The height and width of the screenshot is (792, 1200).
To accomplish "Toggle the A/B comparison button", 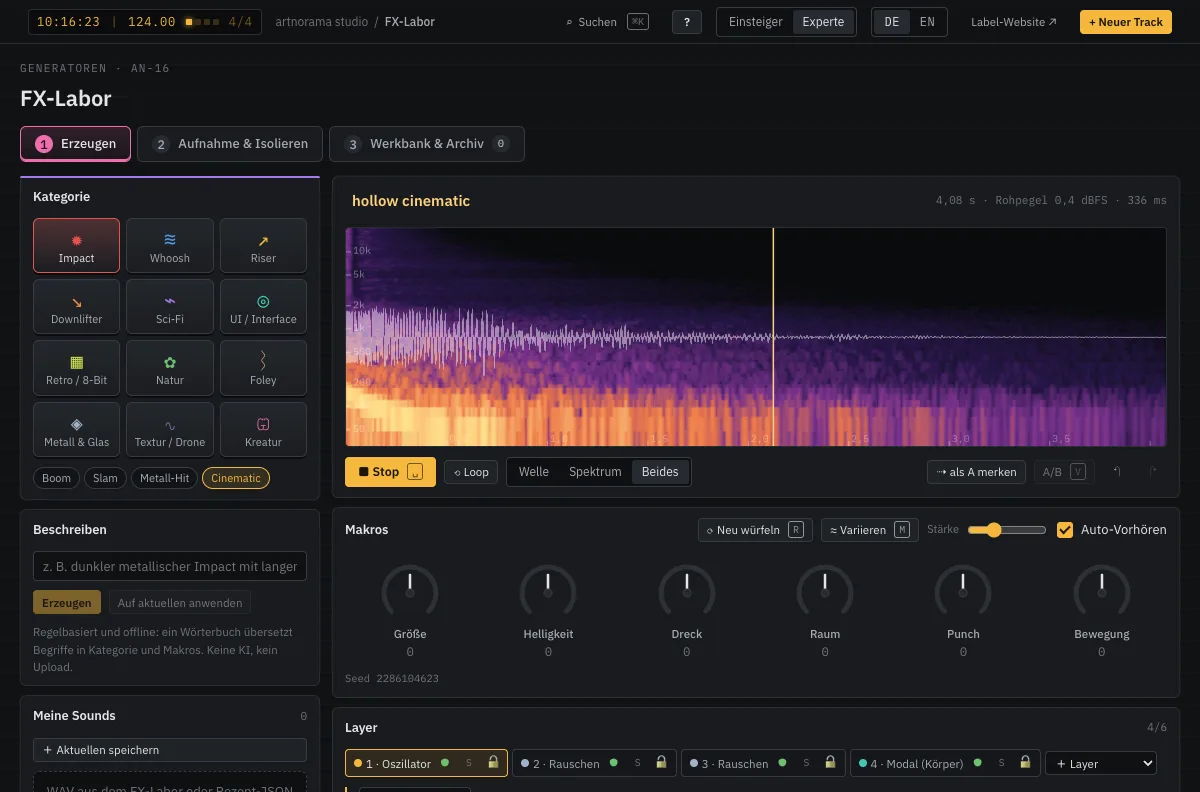I will tap(1064, 472).
